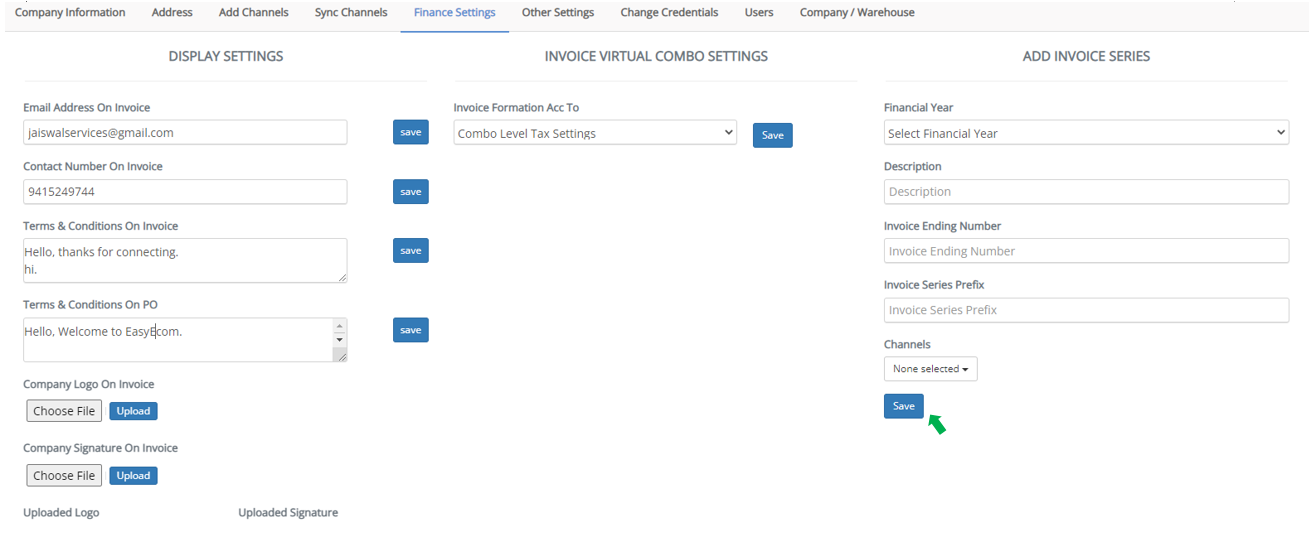This screenshot has width=1309, height=536.
Task: Focus the Contact Number On Invoice field
Action: (x=185, y=191)
